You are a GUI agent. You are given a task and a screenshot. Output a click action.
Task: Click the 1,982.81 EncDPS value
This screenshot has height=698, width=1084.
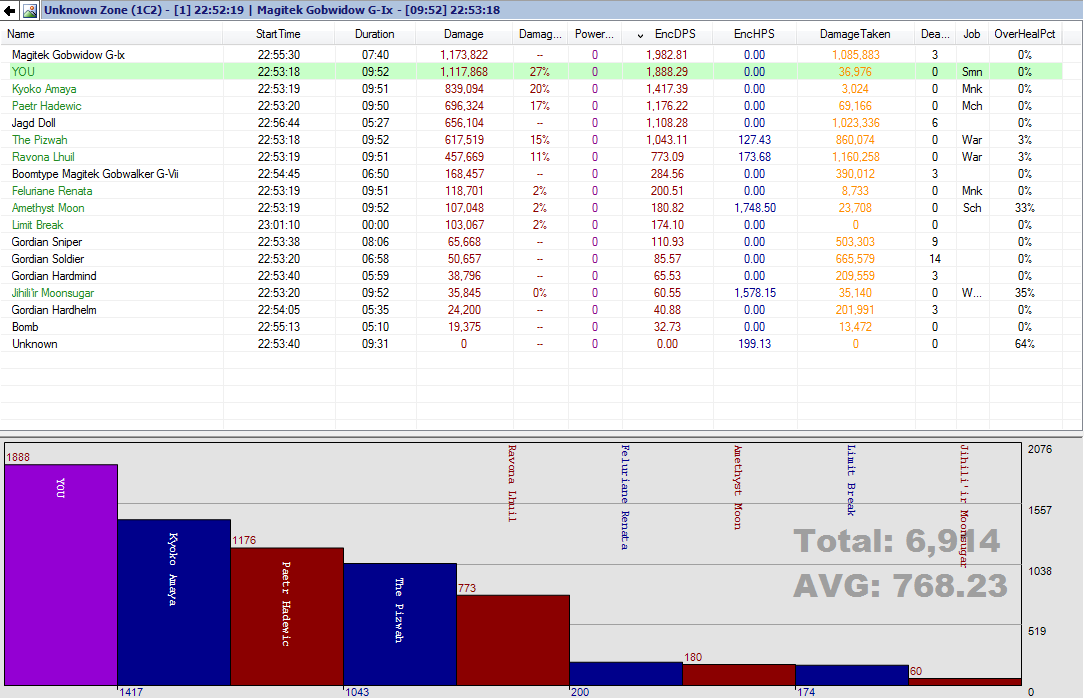[x=667, y=55]
